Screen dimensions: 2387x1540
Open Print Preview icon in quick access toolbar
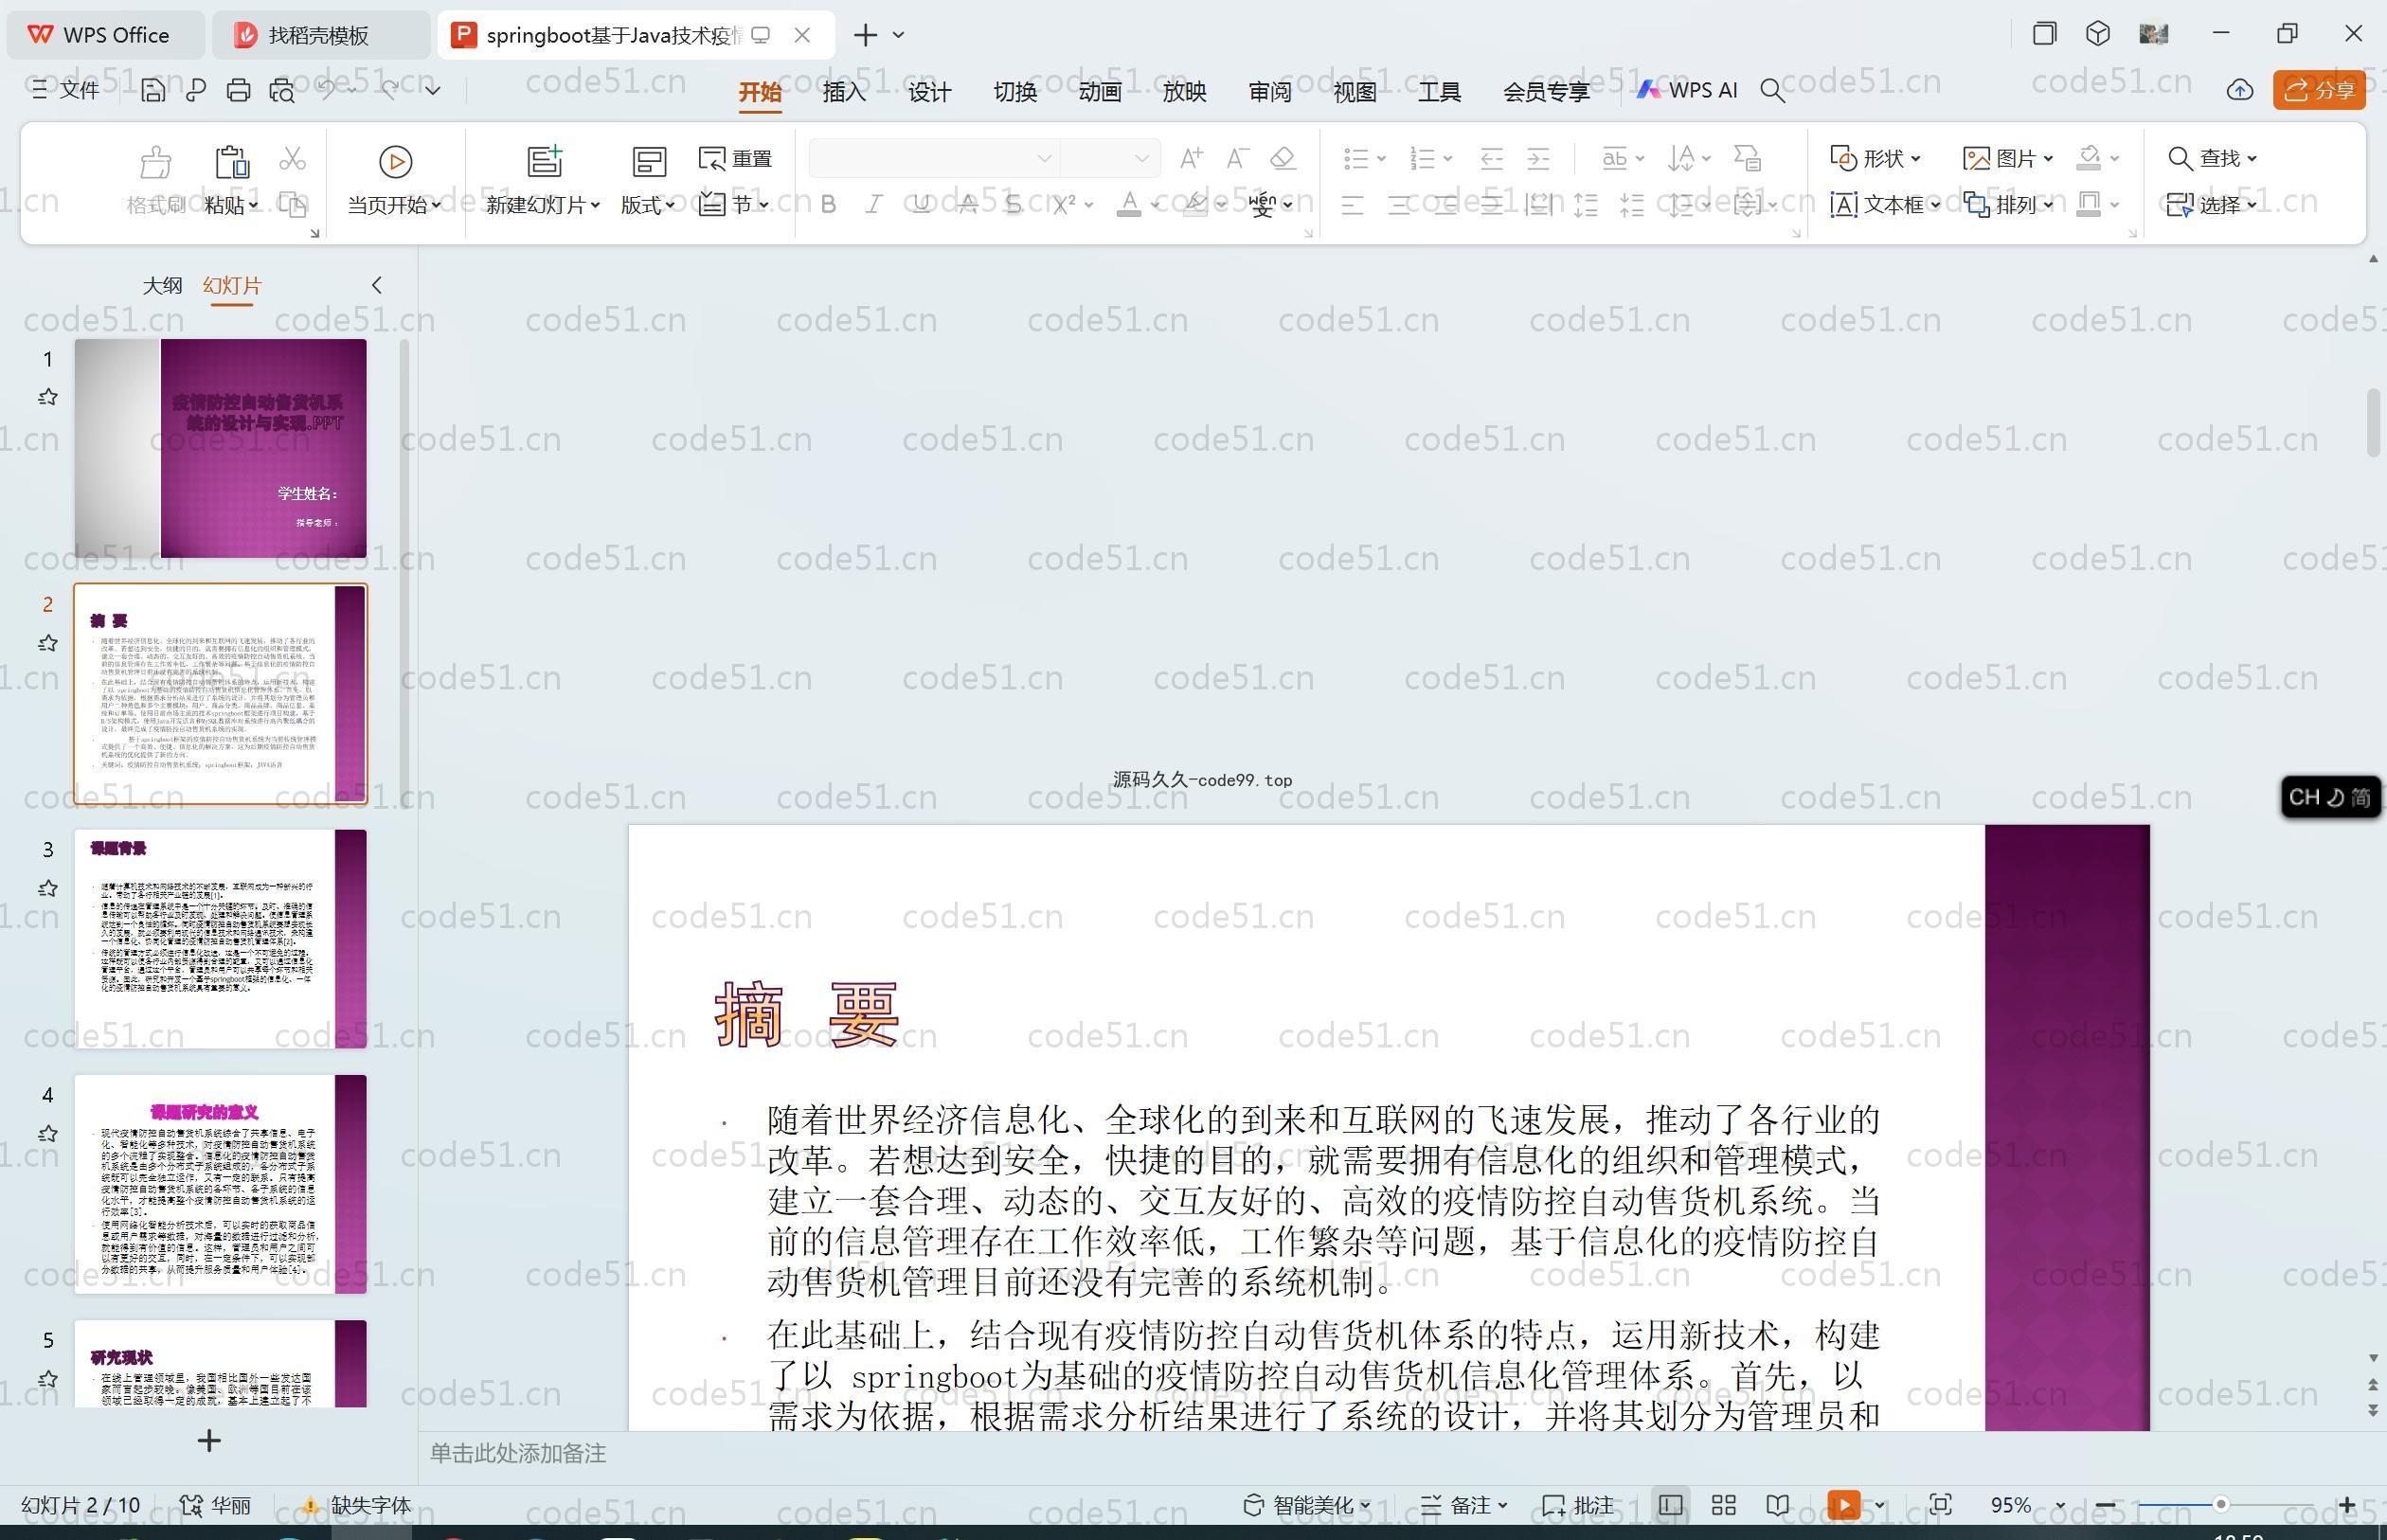tap(282, 90)
